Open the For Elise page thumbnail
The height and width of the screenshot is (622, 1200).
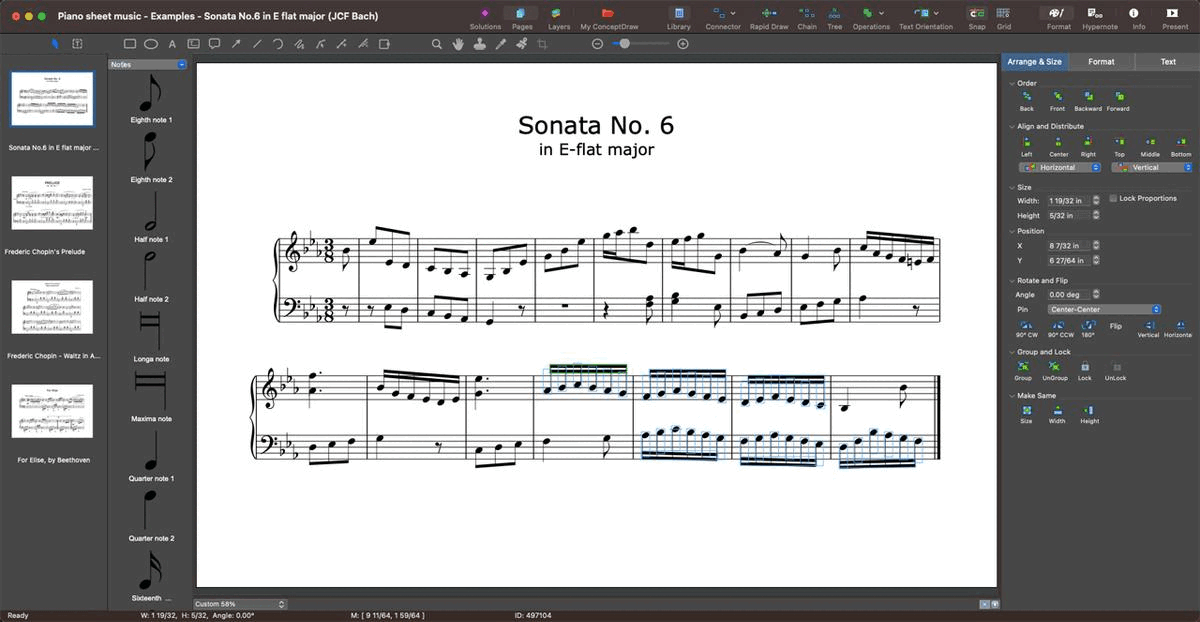(x=52, y=411)
